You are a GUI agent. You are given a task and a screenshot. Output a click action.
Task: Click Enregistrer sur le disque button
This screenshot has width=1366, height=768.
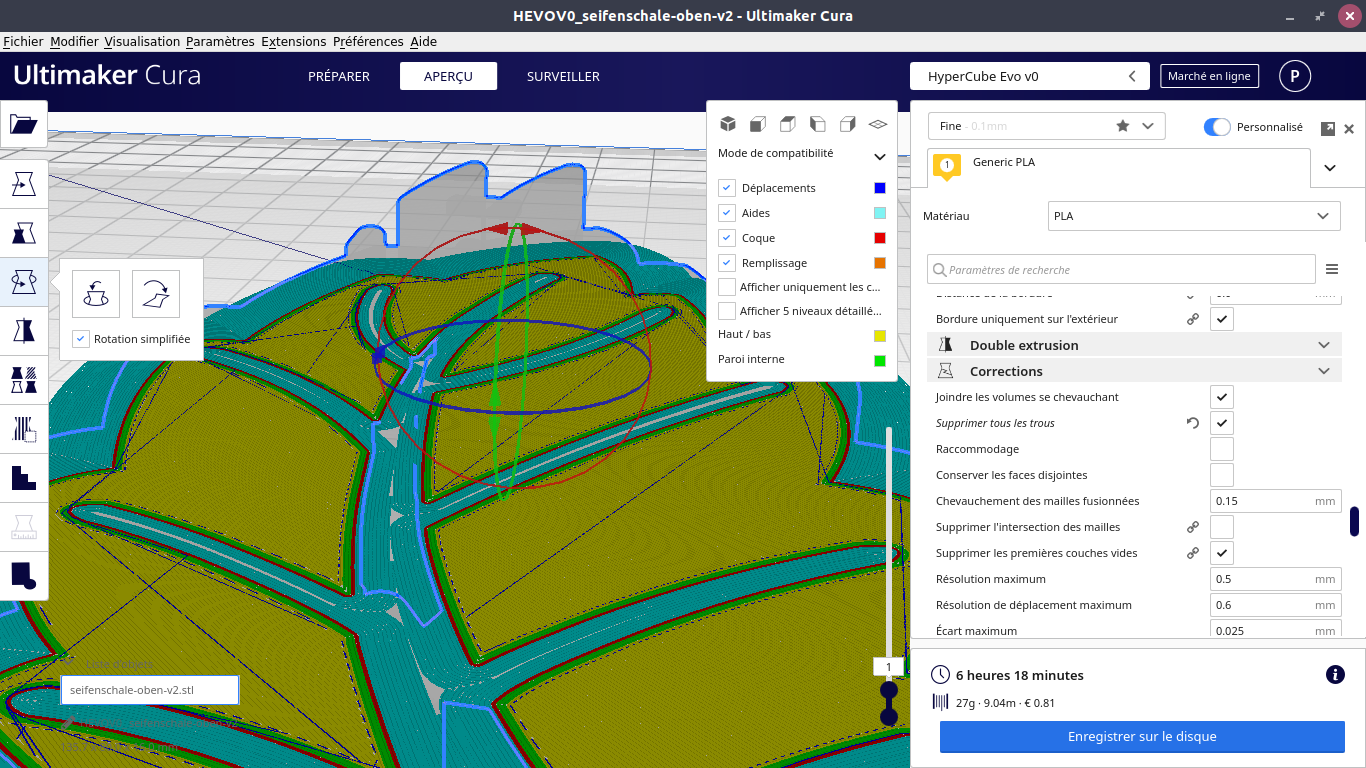1142,737
